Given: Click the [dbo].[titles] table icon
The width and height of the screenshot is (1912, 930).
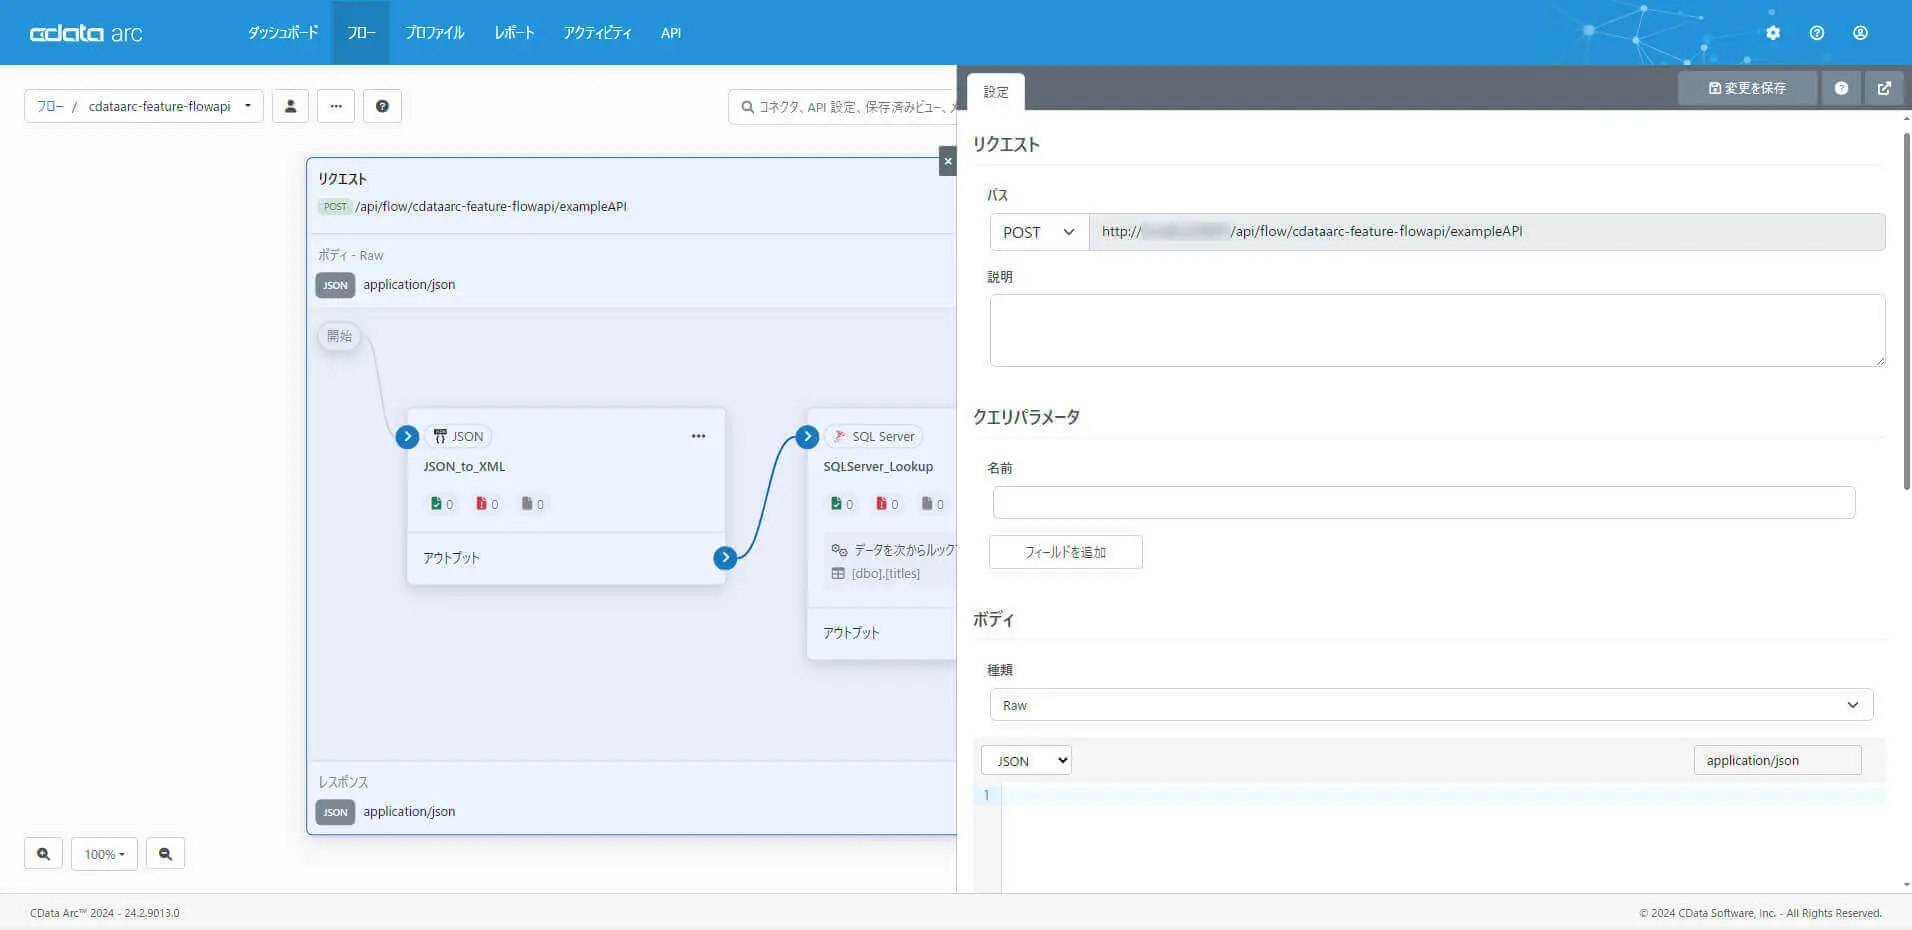Looking at the screenshot, I should (838, 574).
